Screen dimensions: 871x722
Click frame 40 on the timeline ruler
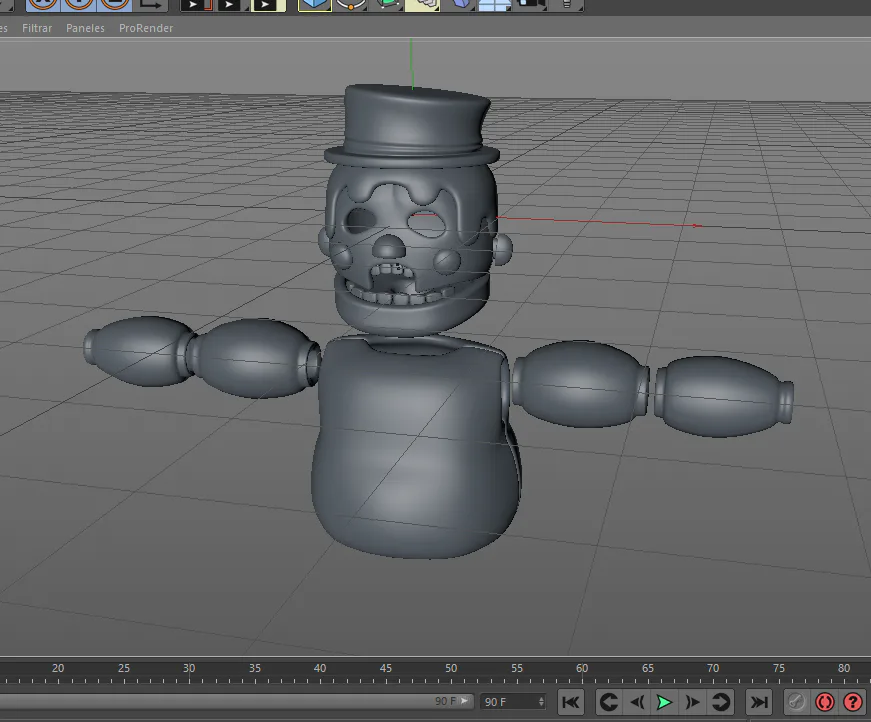coord(320,669)
